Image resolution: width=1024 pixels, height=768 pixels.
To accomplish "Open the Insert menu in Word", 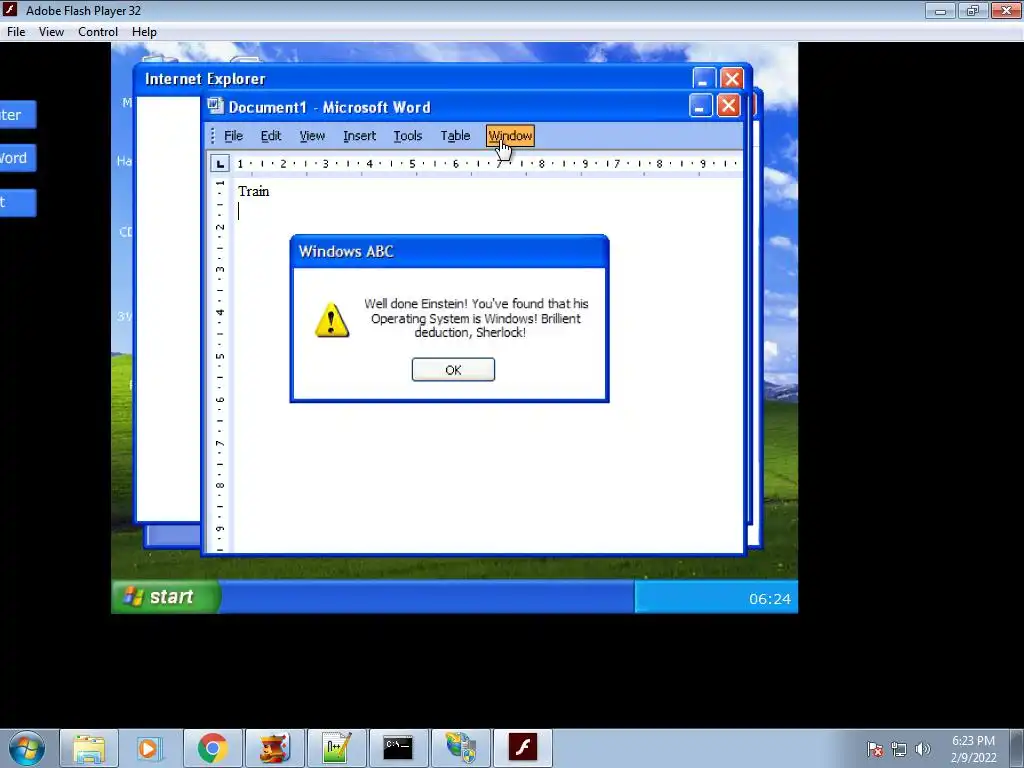I will [359, 136].
